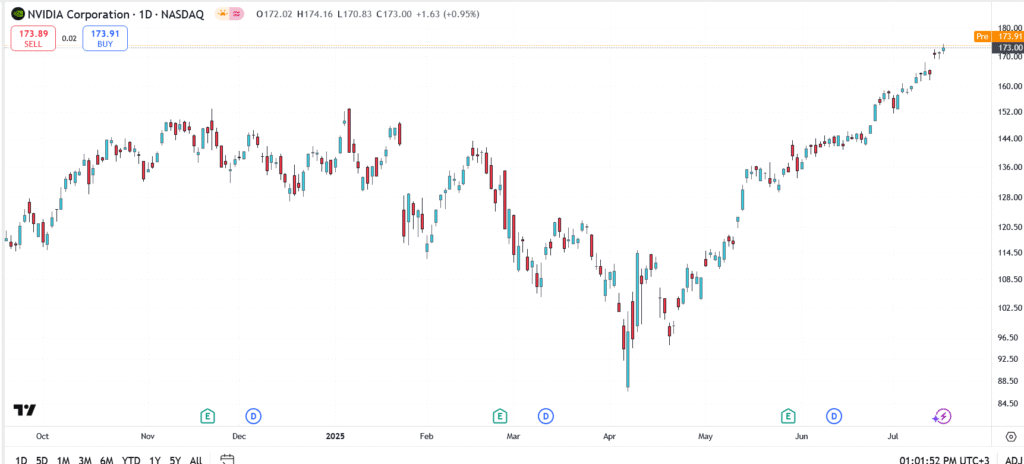Screen dimensions: 1024x464
Task: Click the purple lightning event icon
Action: 942,416
